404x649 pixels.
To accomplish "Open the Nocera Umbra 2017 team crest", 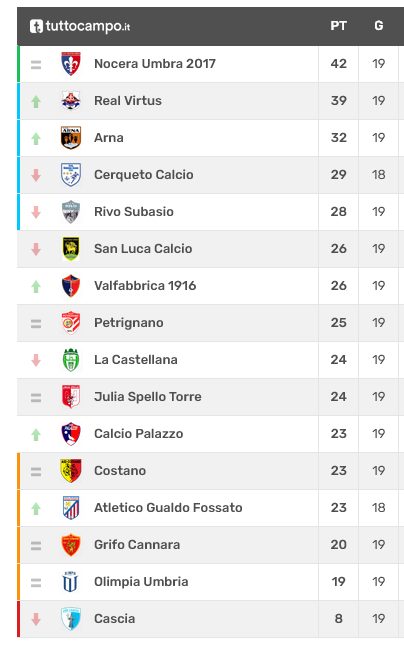I will pyautogui.click(x=71, y=64).
